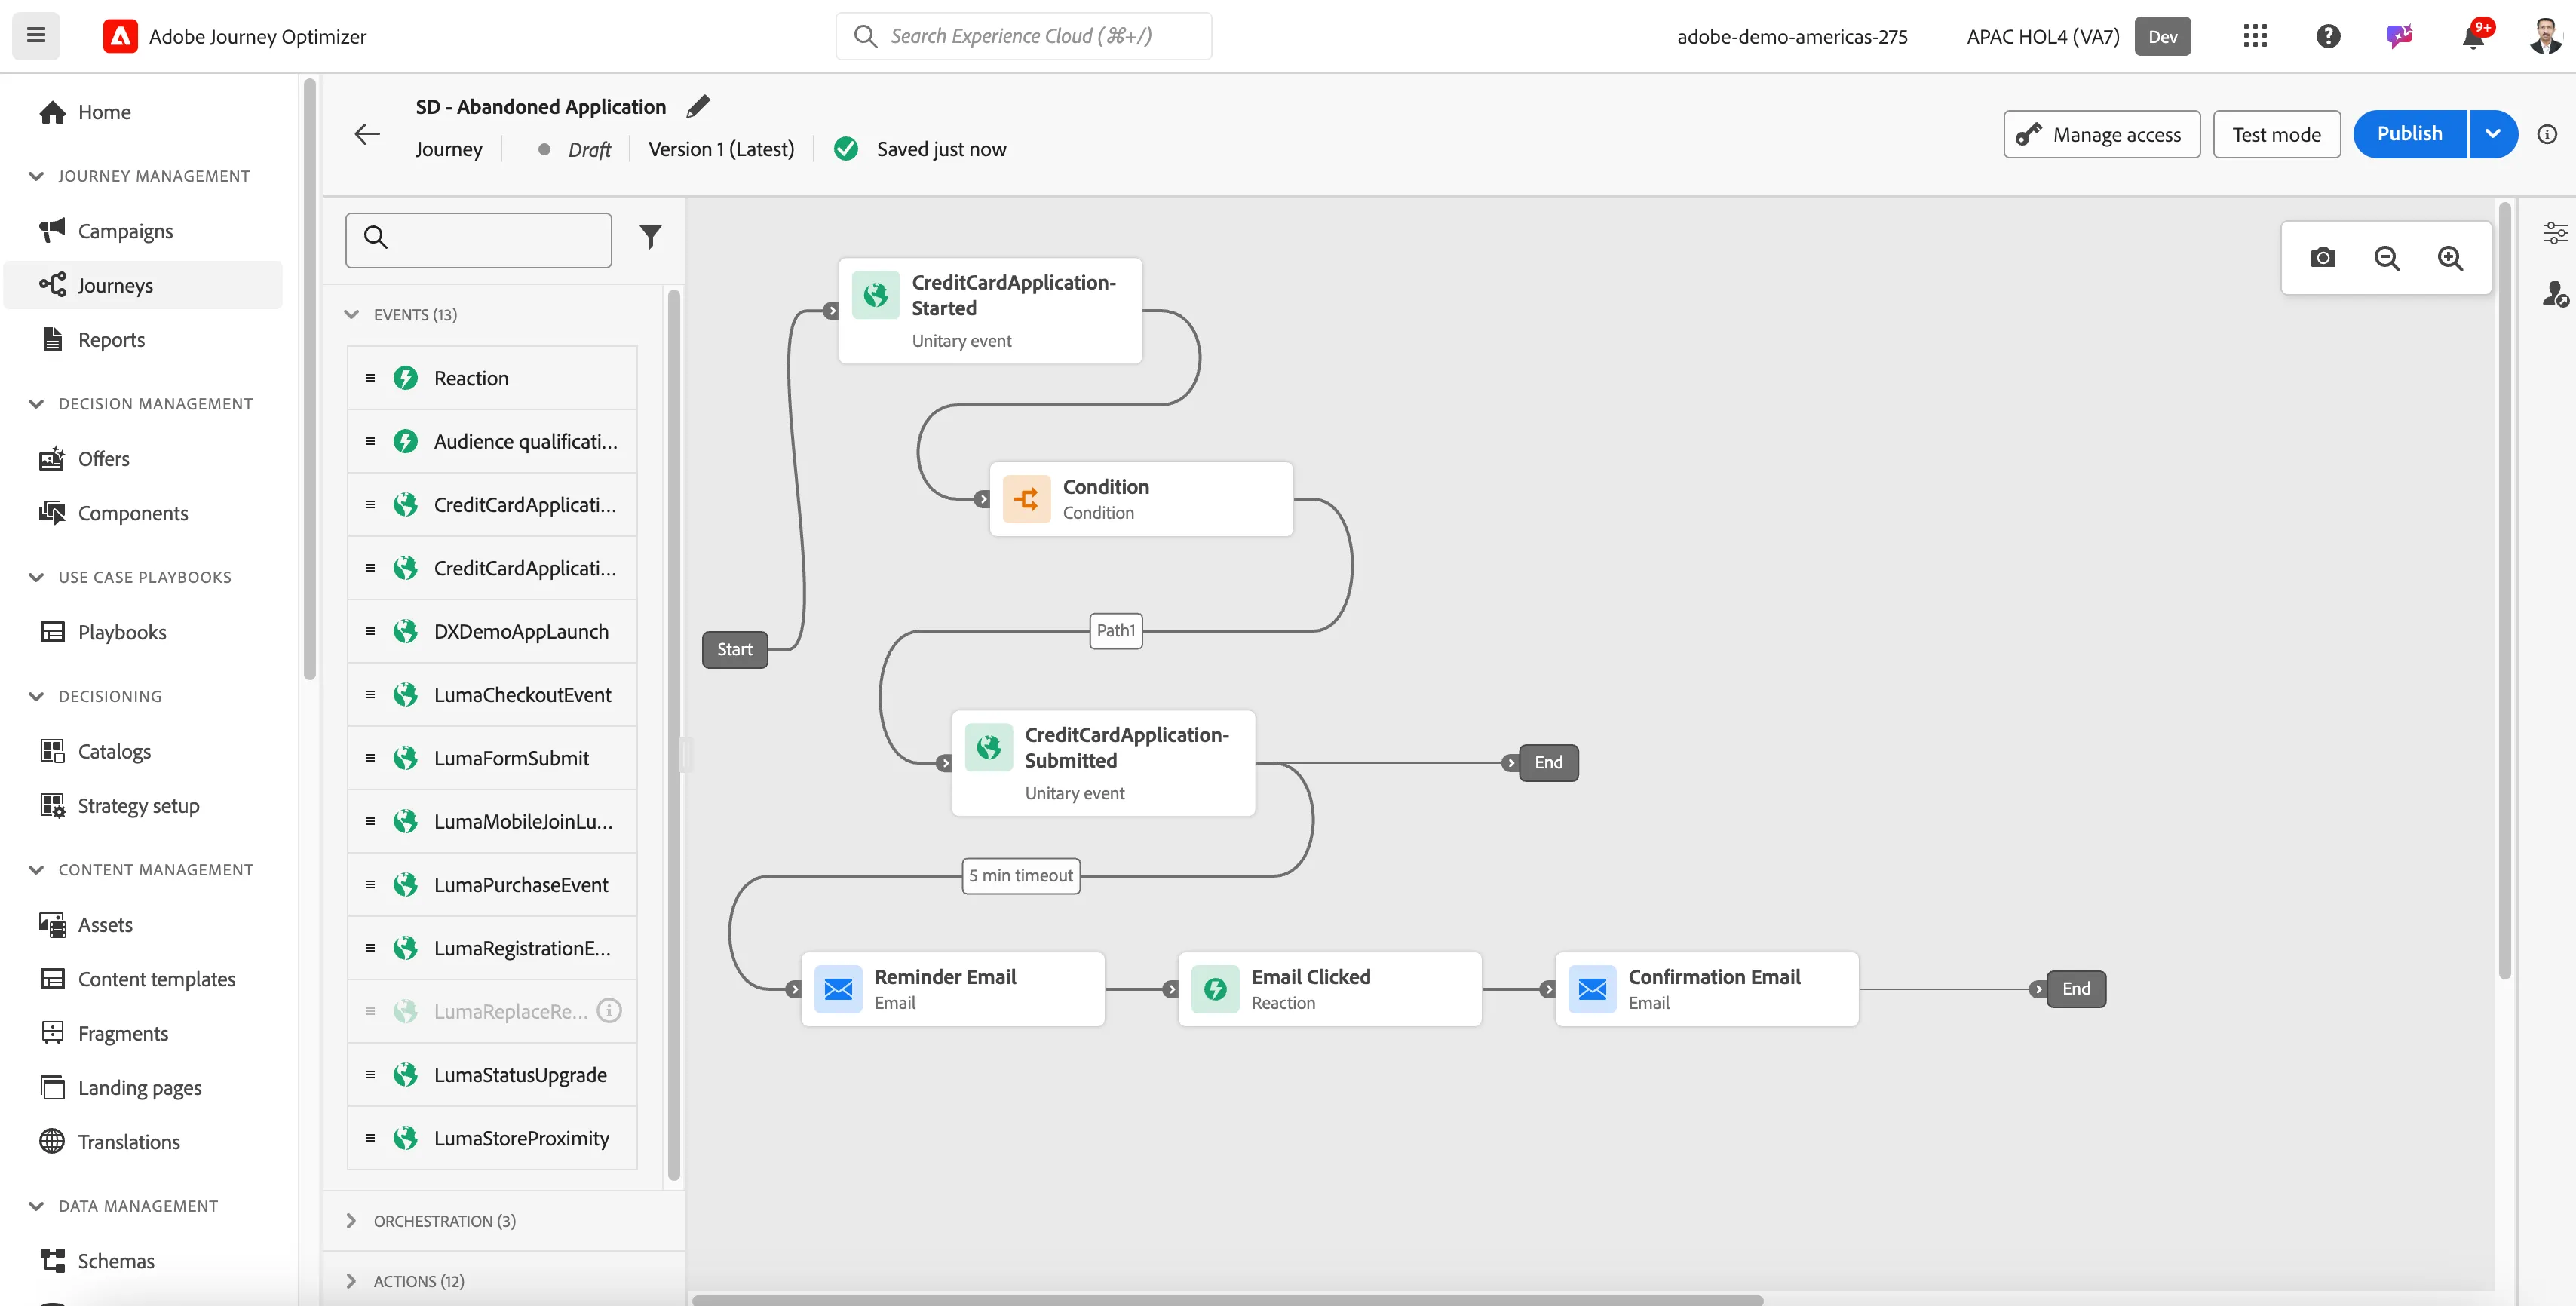Go back using the left arrow
This screenshot has height=1306, width=2576.
pyautogui.click(x=367, y=134)
